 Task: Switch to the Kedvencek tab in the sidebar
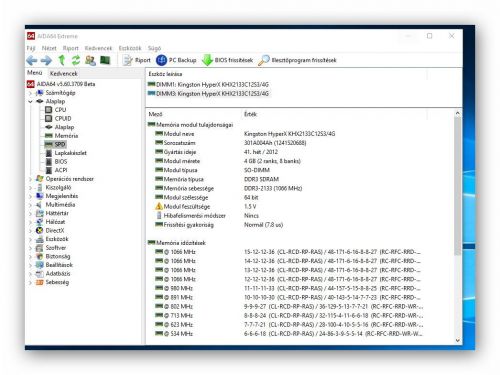(63, 73)
